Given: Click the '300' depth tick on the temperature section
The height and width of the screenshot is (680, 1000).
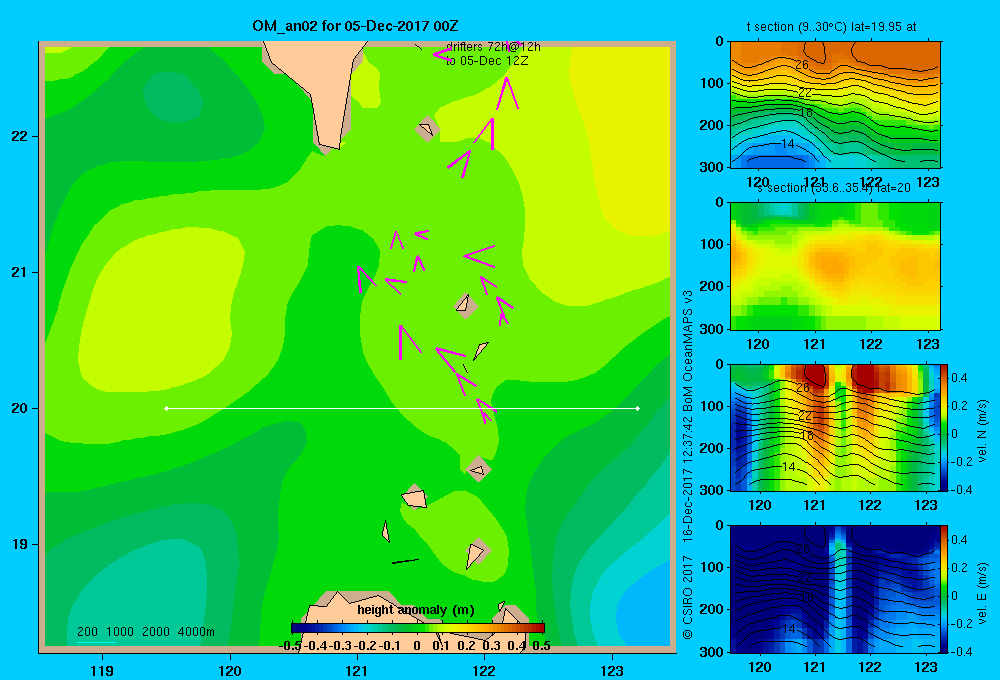Looking at the screenshot, I should 712,167.
